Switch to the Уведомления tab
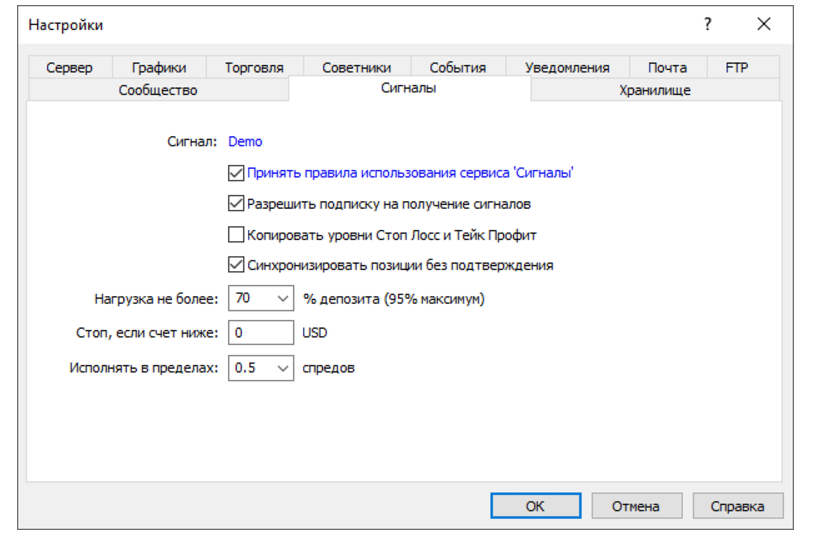The width and height of the screenshot is (816, 545). [x=567, y=68]
